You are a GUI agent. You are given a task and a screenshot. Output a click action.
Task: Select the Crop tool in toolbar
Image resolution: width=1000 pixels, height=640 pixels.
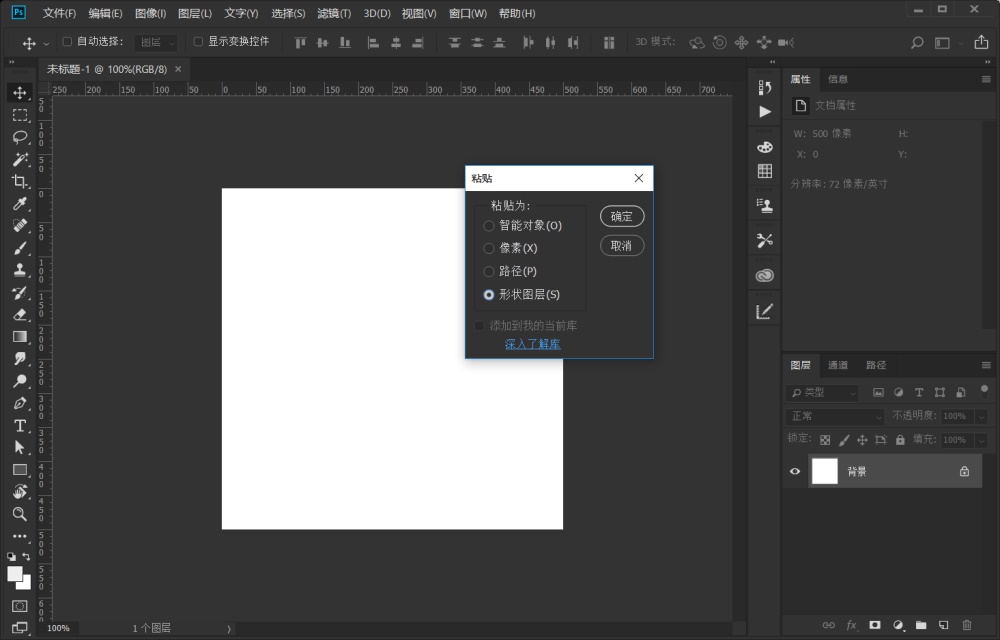19,181
